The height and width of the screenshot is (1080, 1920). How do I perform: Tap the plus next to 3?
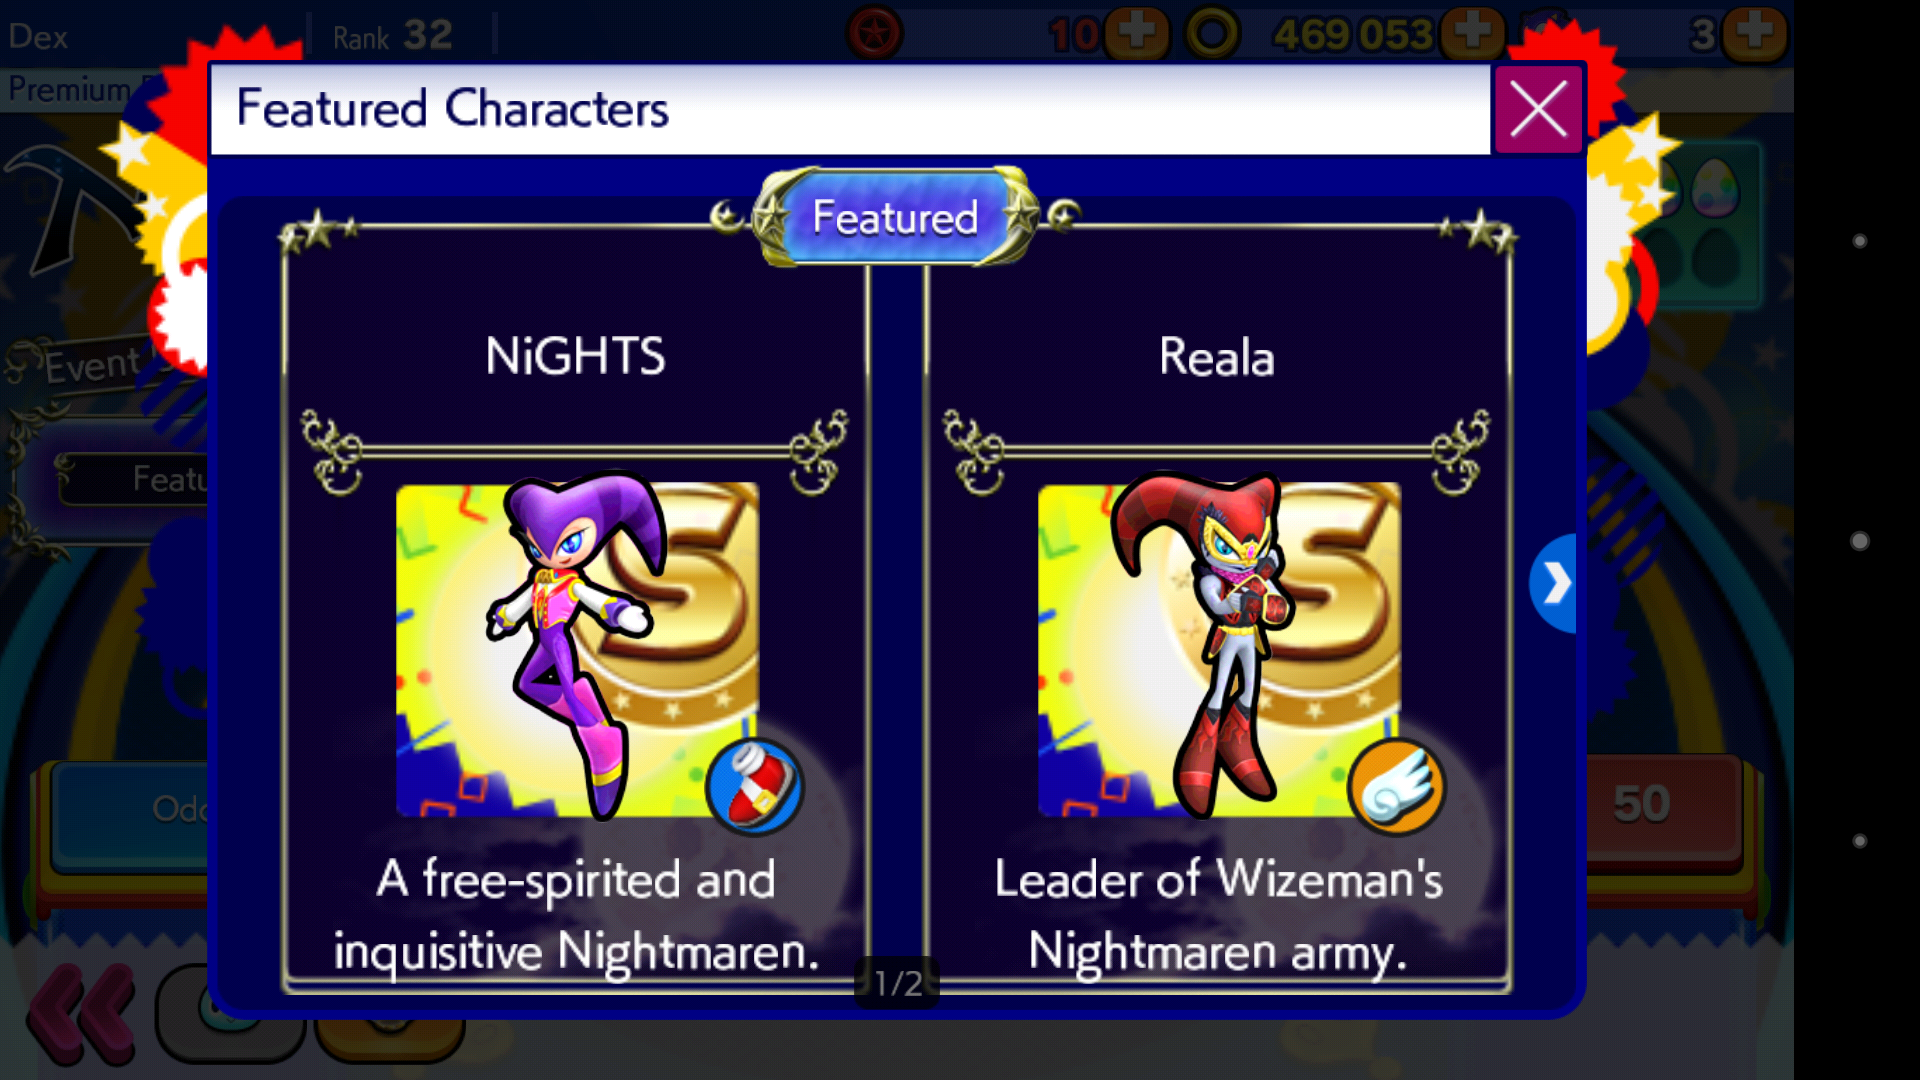[x=1755, y=34]
